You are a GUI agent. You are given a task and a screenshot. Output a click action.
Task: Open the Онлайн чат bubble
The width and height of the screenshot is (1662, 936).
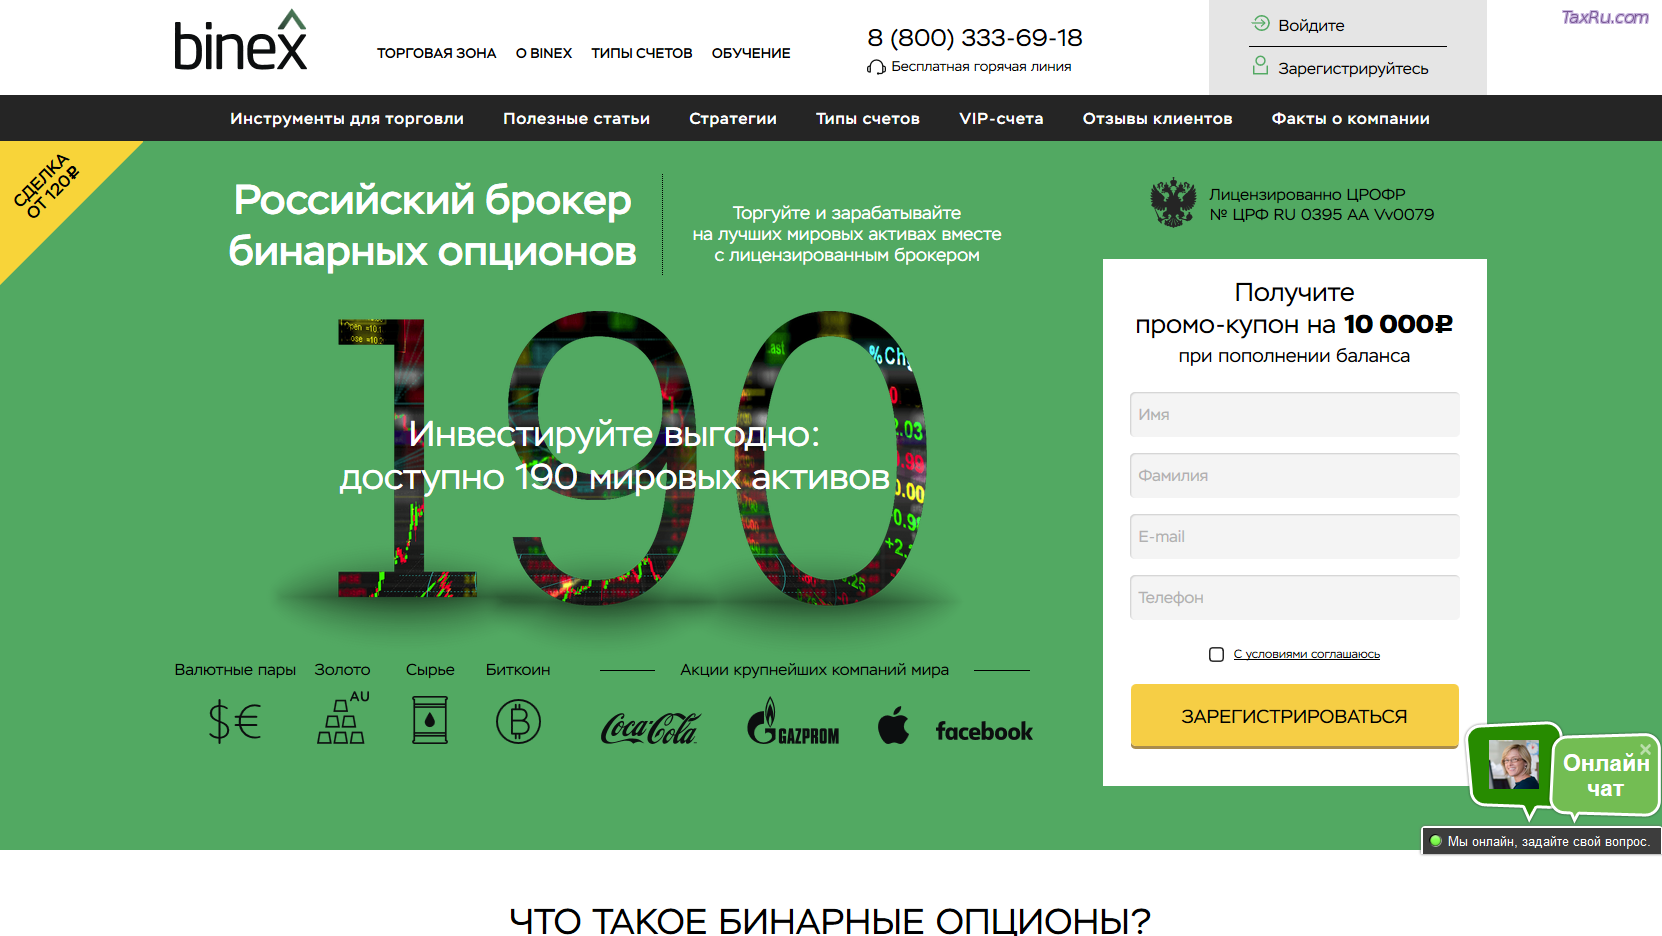tap(1605, 775)
